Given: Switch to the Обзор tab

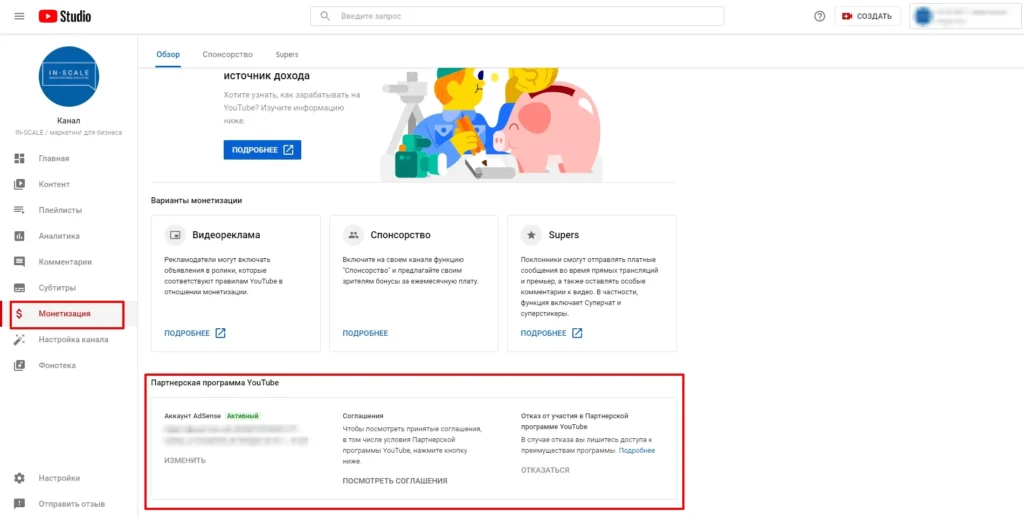Looking at the screenshot, I should [168, 54].
